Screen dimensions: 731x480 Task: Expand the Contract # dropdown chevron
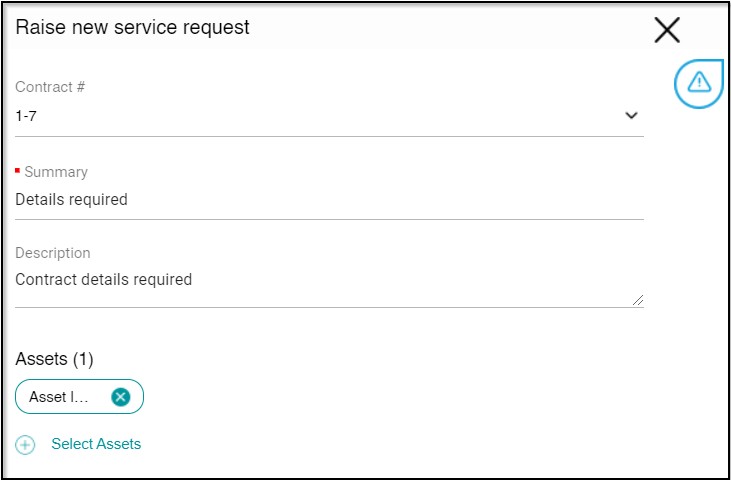pos(631,115)
